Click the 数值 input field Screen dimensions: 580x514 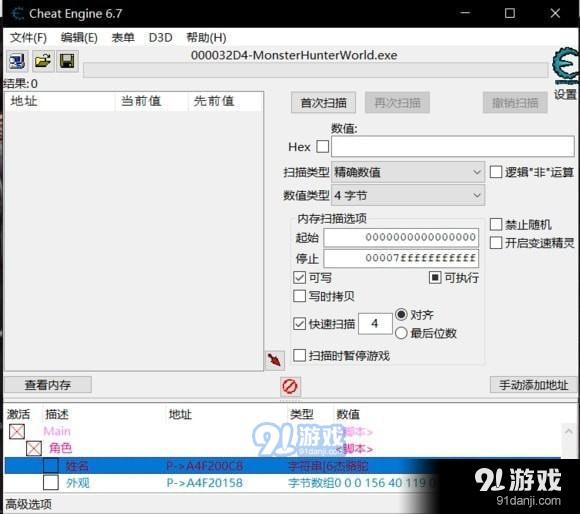(x=453, y=146)
